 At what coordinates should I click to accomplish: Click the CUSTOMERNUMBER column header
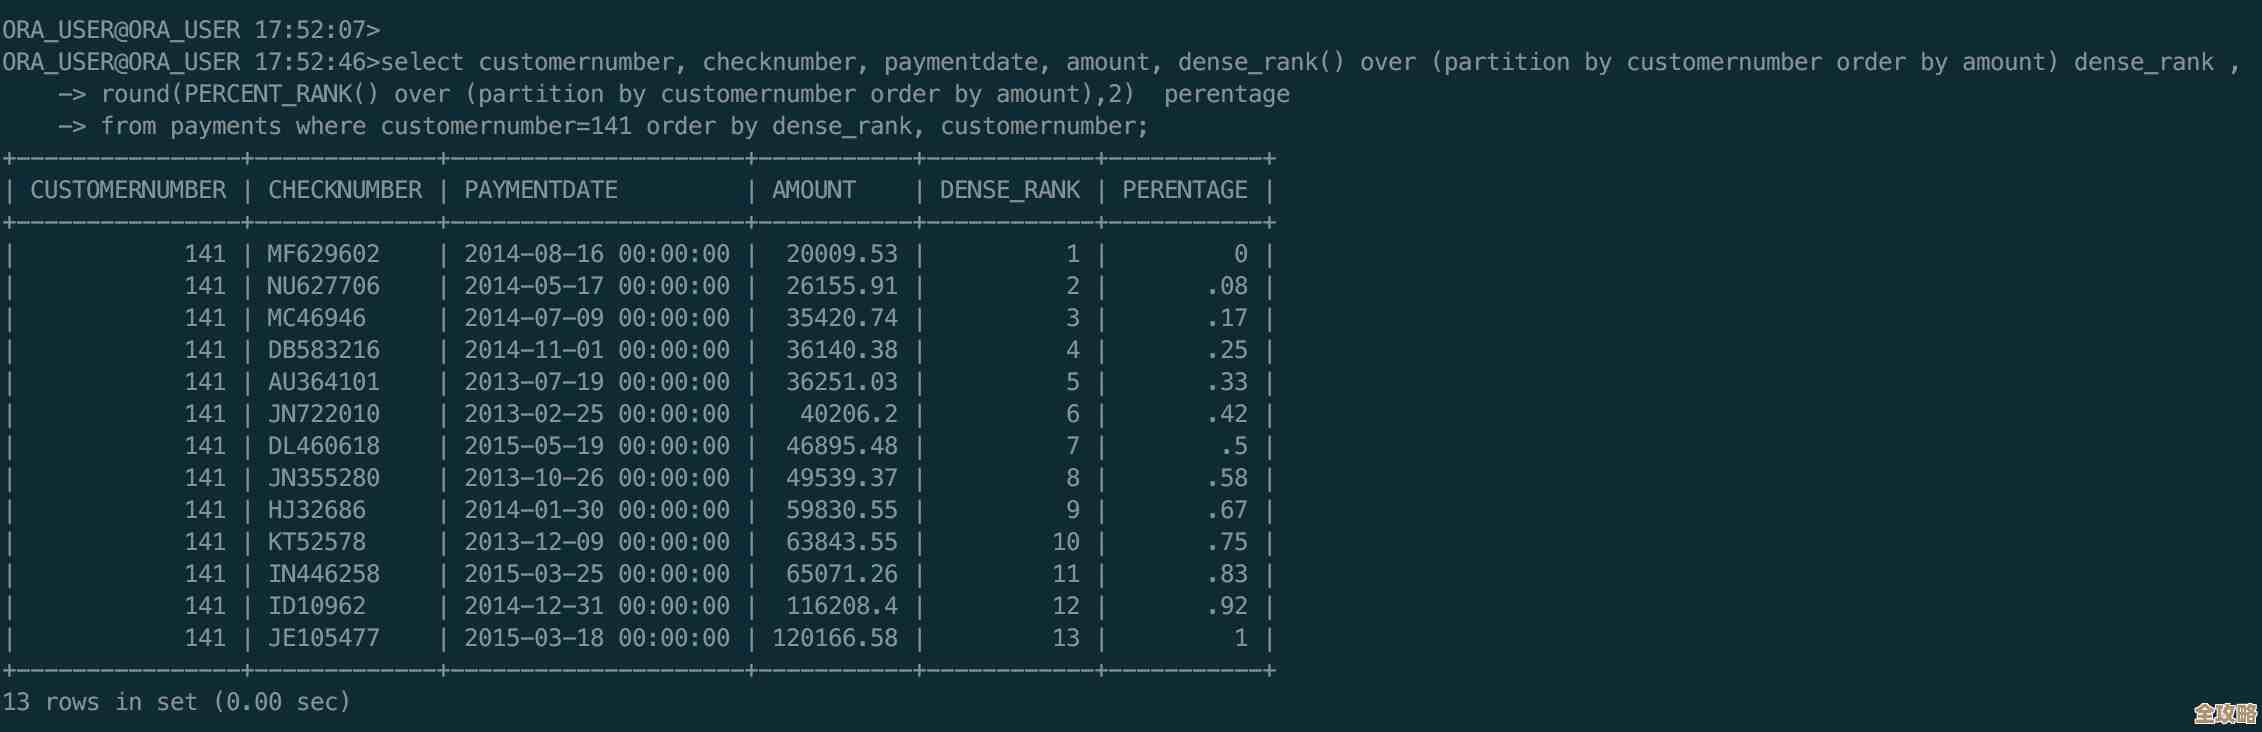pos(128,190)
